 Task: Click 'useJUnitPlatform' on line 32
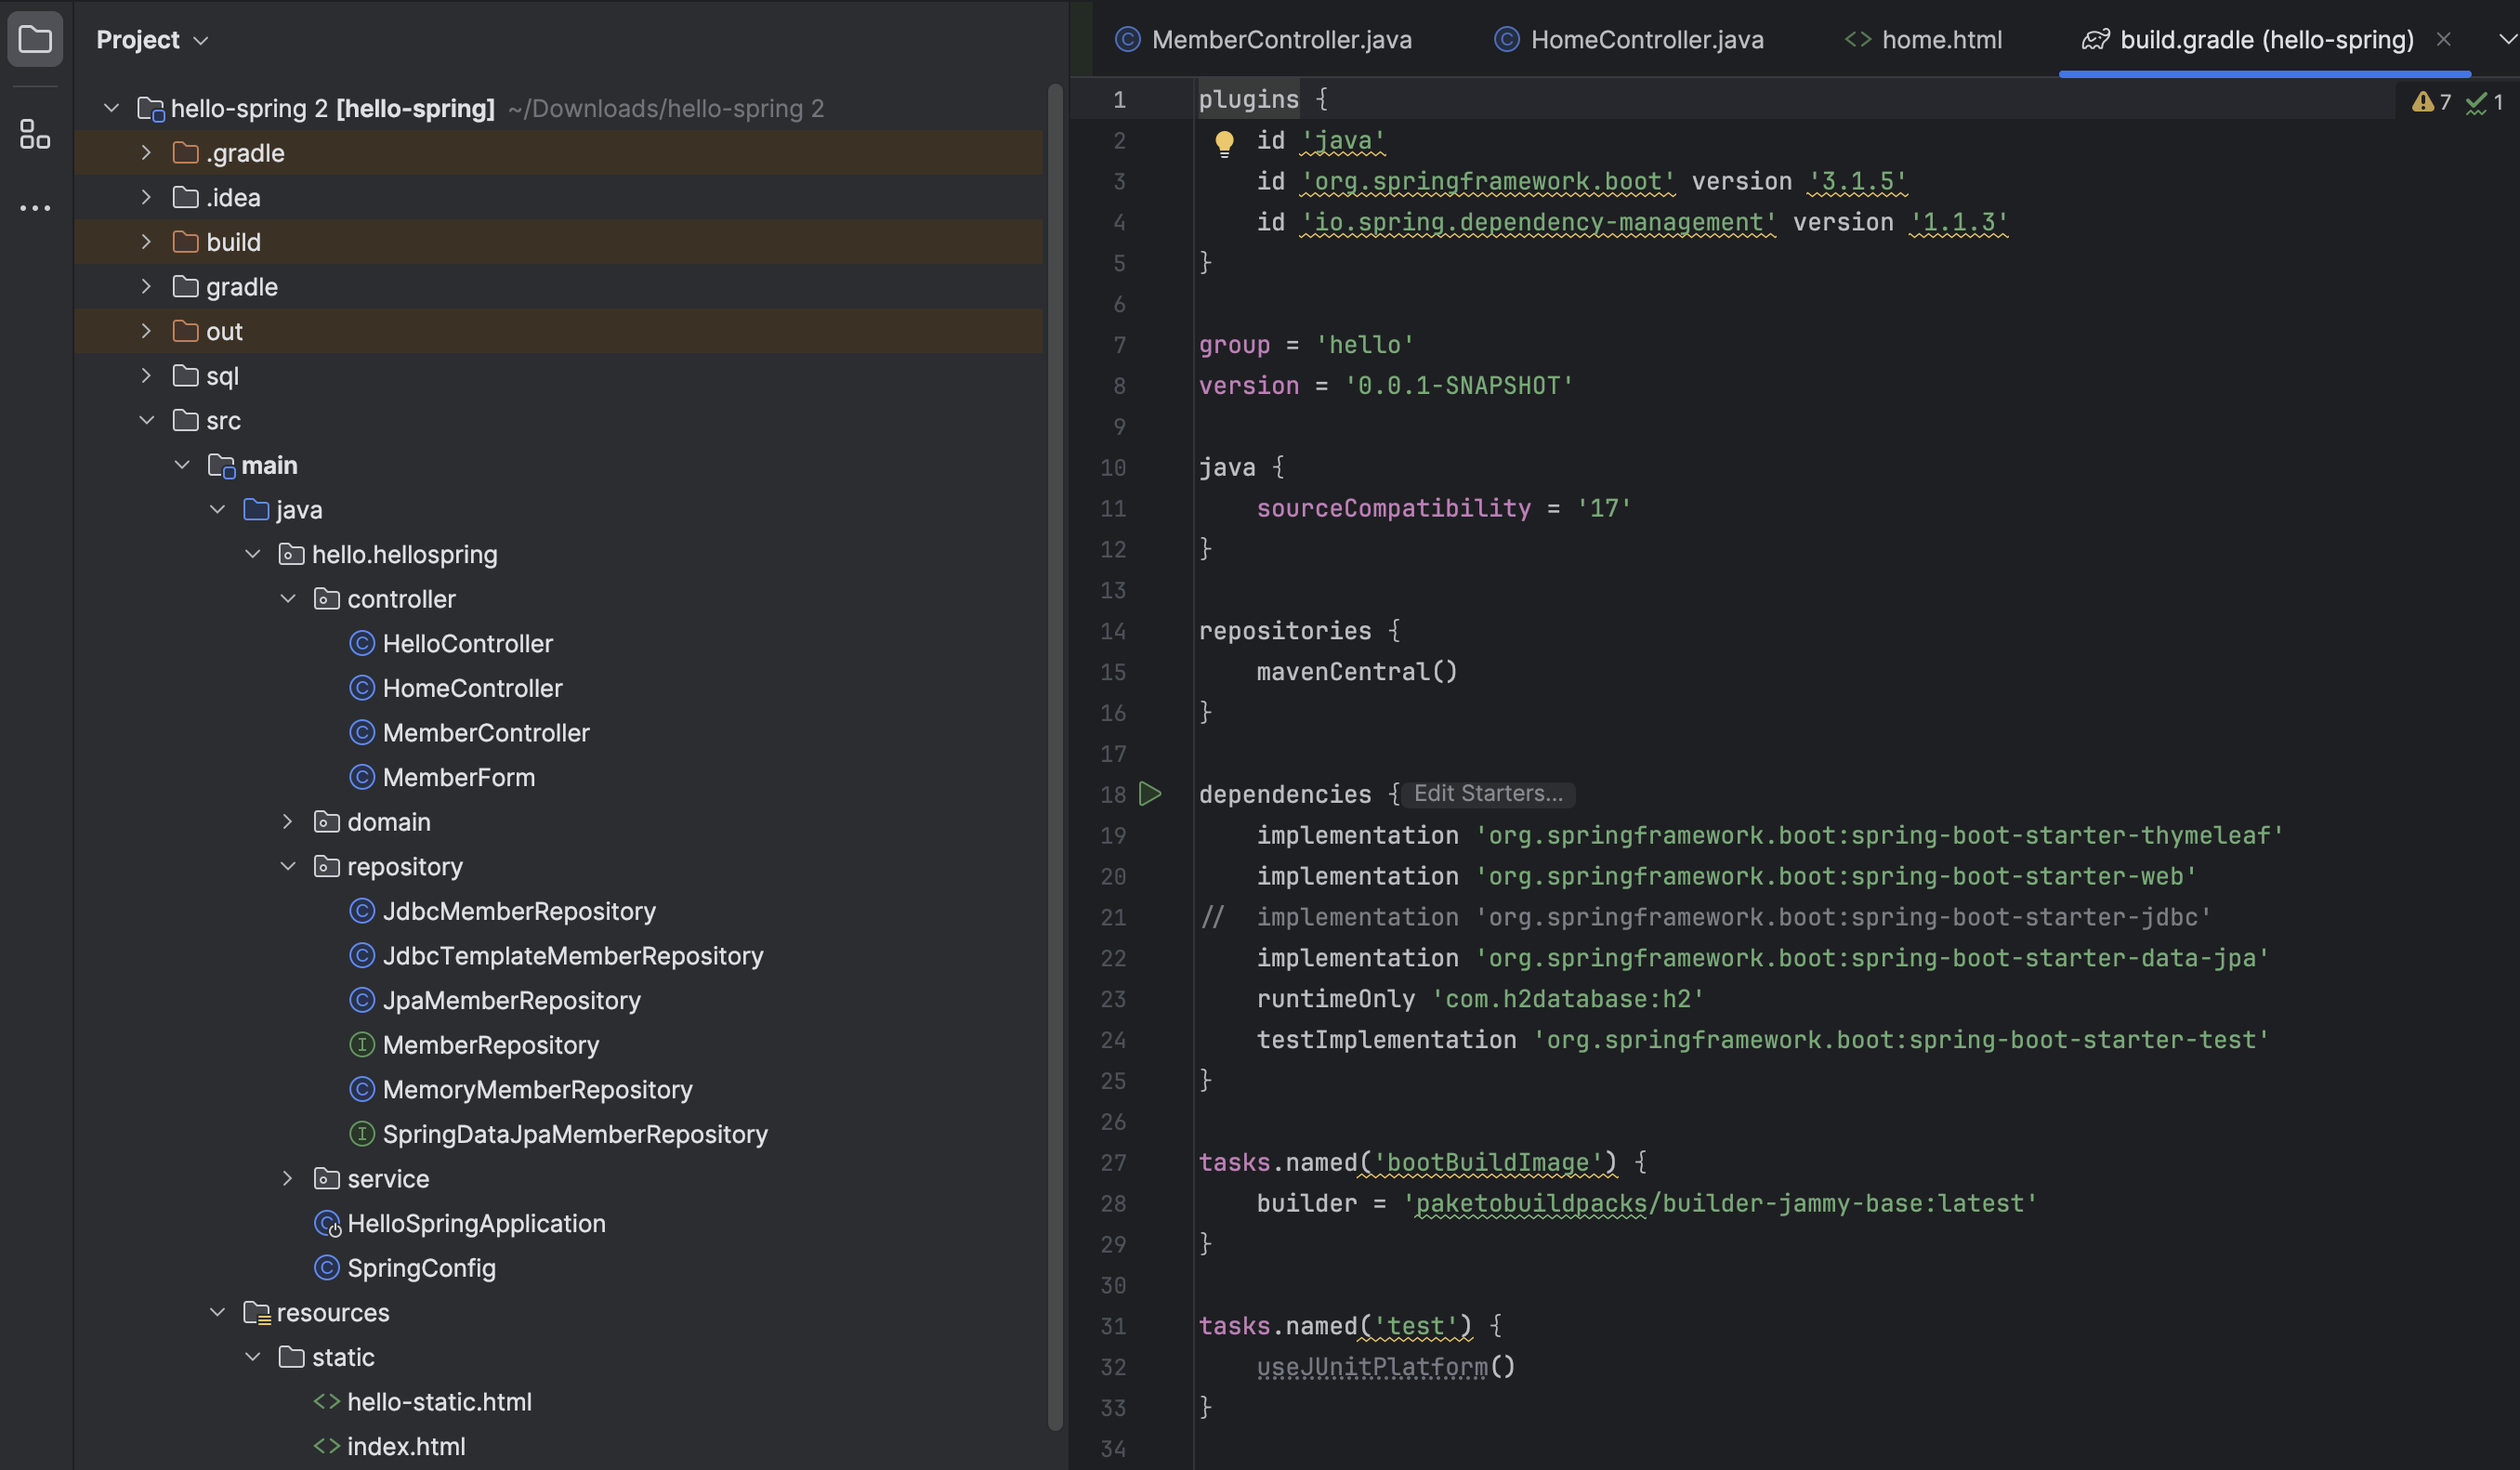[1372, 1367]
